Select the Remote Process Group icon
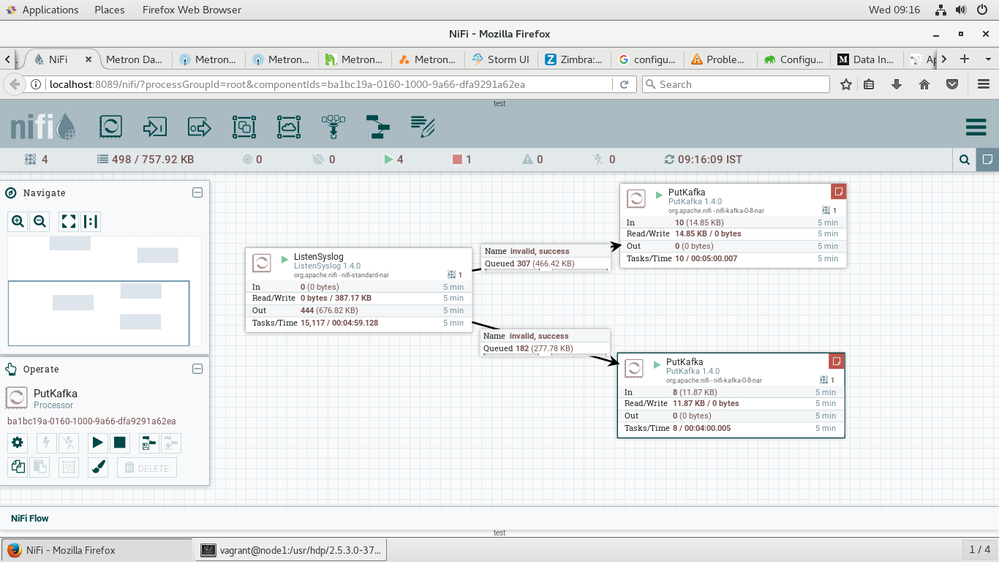Viewport: 999px width, 562px height. [288, 127]
